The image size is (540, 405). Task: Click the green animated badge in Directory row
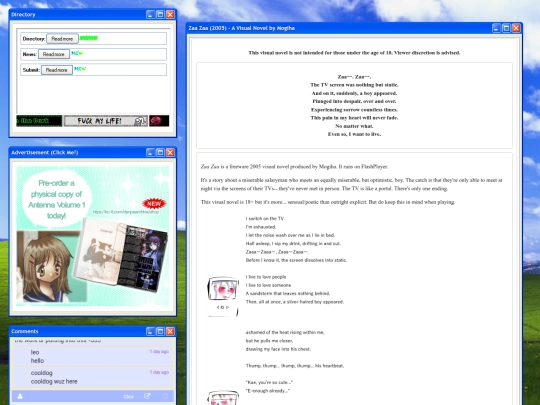(89, 38)
